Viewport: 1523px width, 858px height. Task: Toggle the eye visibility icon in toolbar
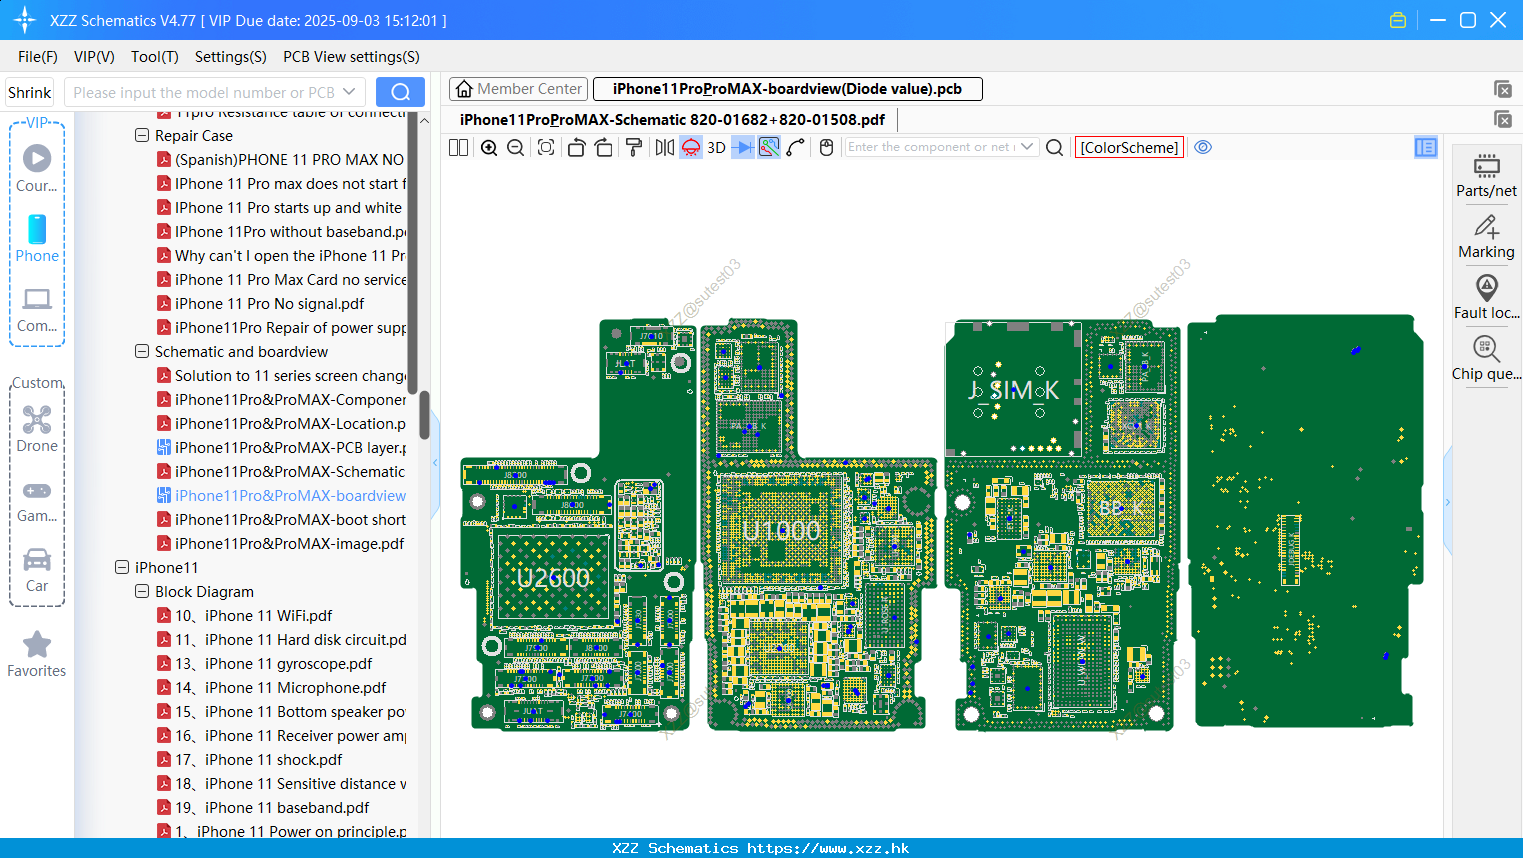(x=1203, y=147)
